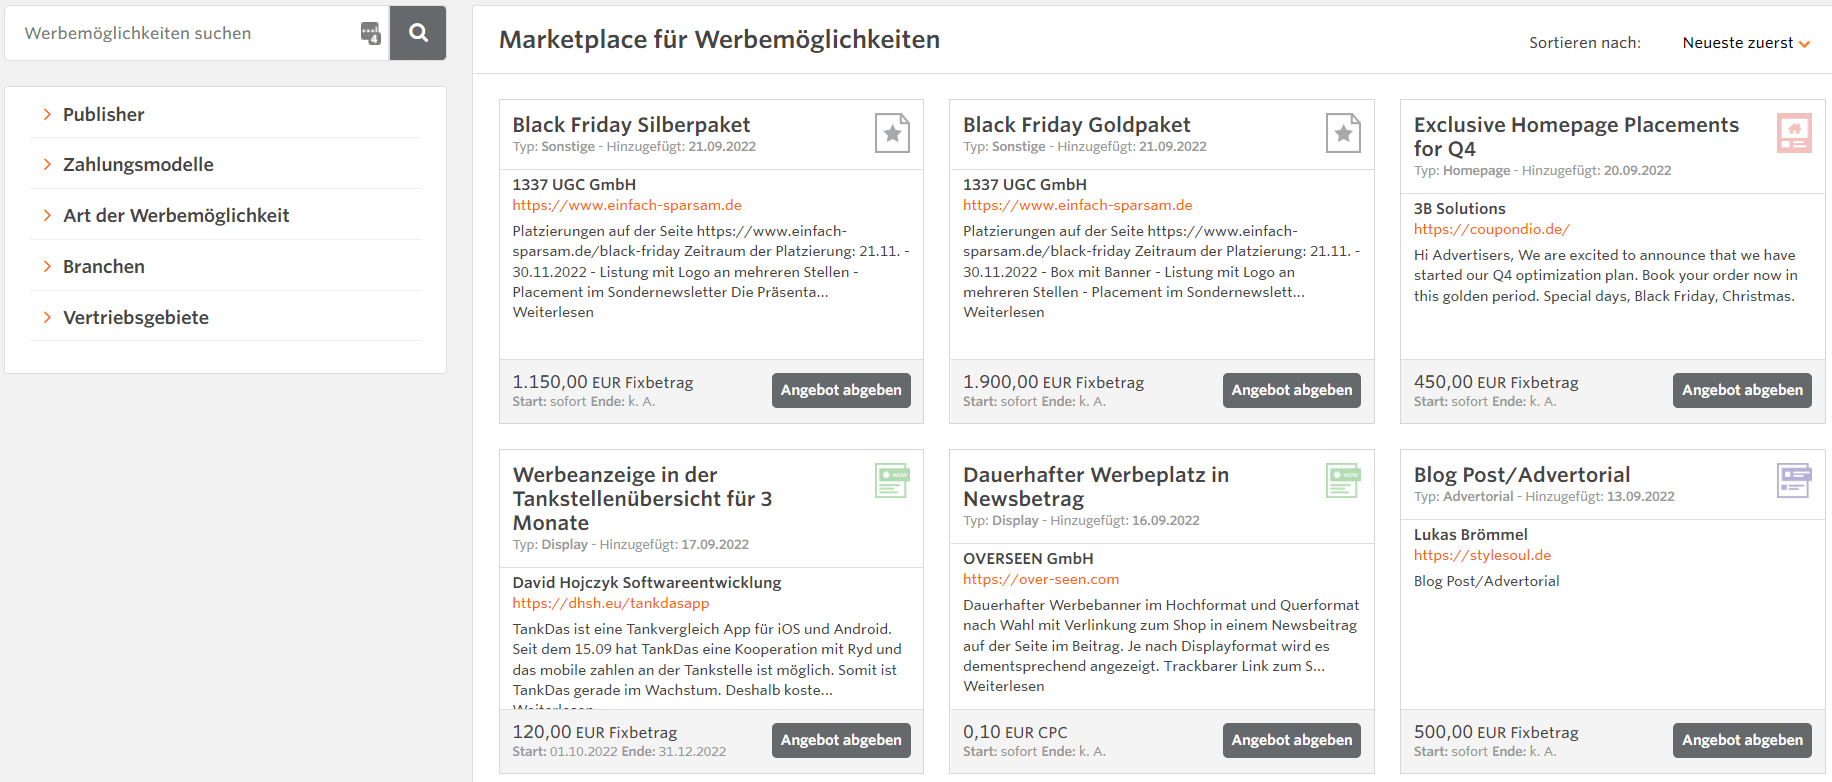
Task: Open the Branchen filter section
Action: [103, 267]
